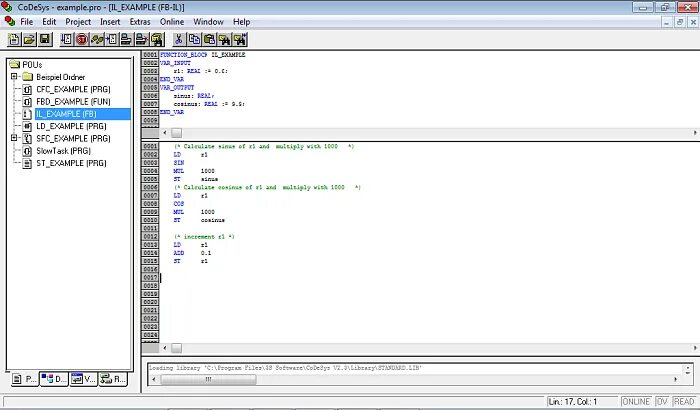Open the Window menu

point(208,22)
